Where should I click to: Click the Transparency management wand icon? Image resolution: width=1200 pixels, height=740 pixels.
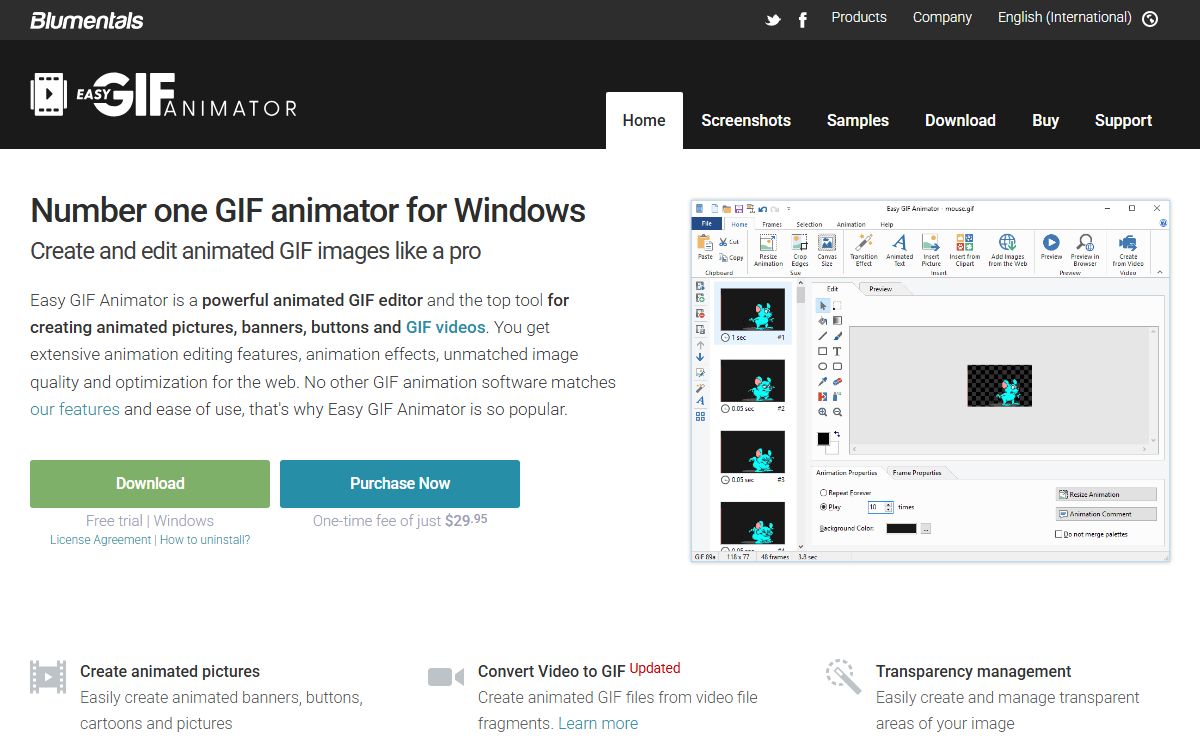[844, 677]
